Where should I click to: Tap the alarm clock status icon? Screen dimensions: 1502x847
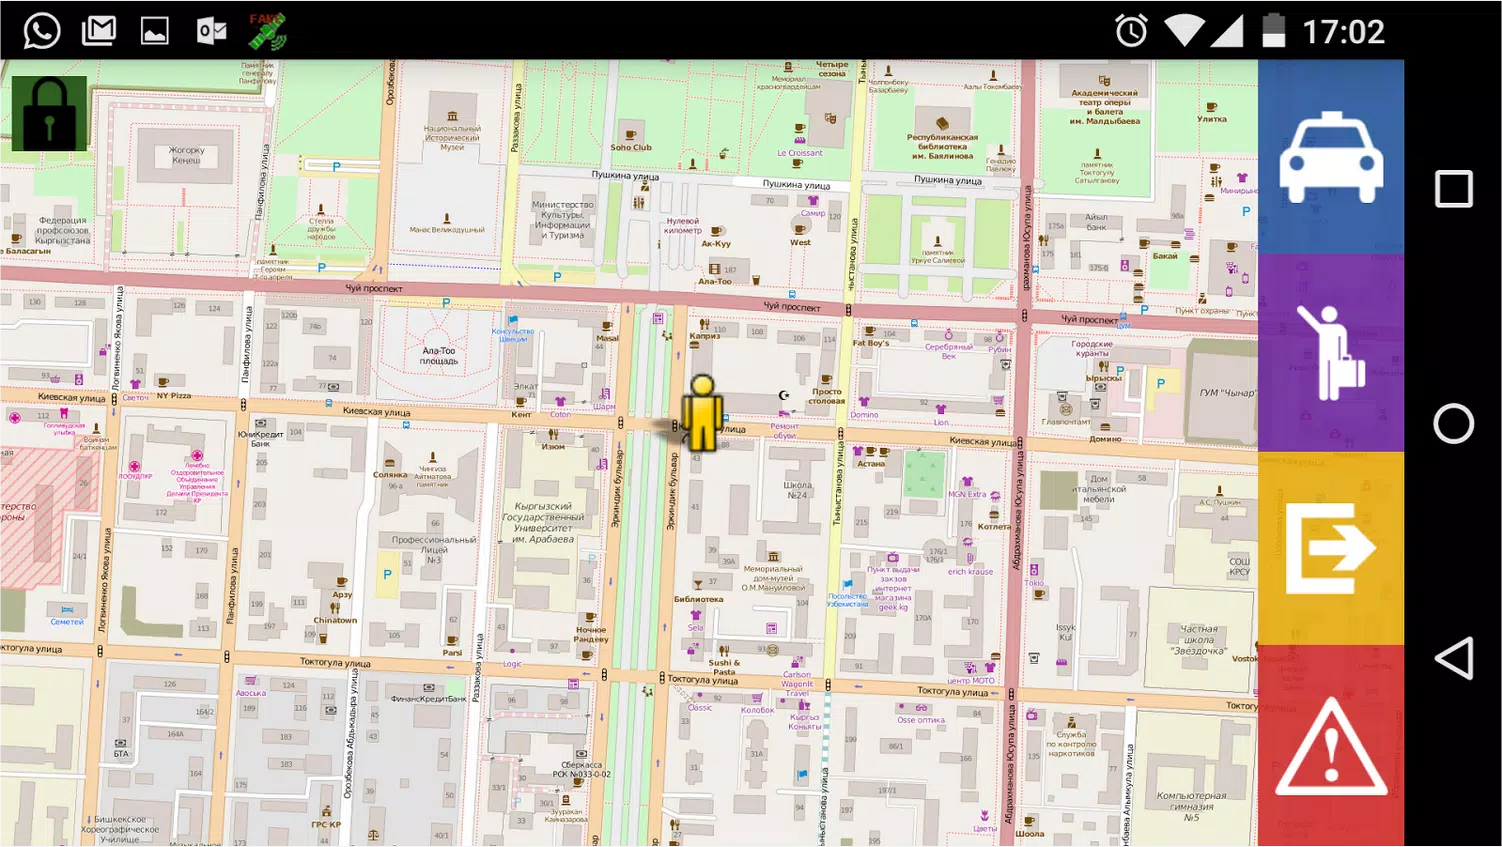point(1131,31)
